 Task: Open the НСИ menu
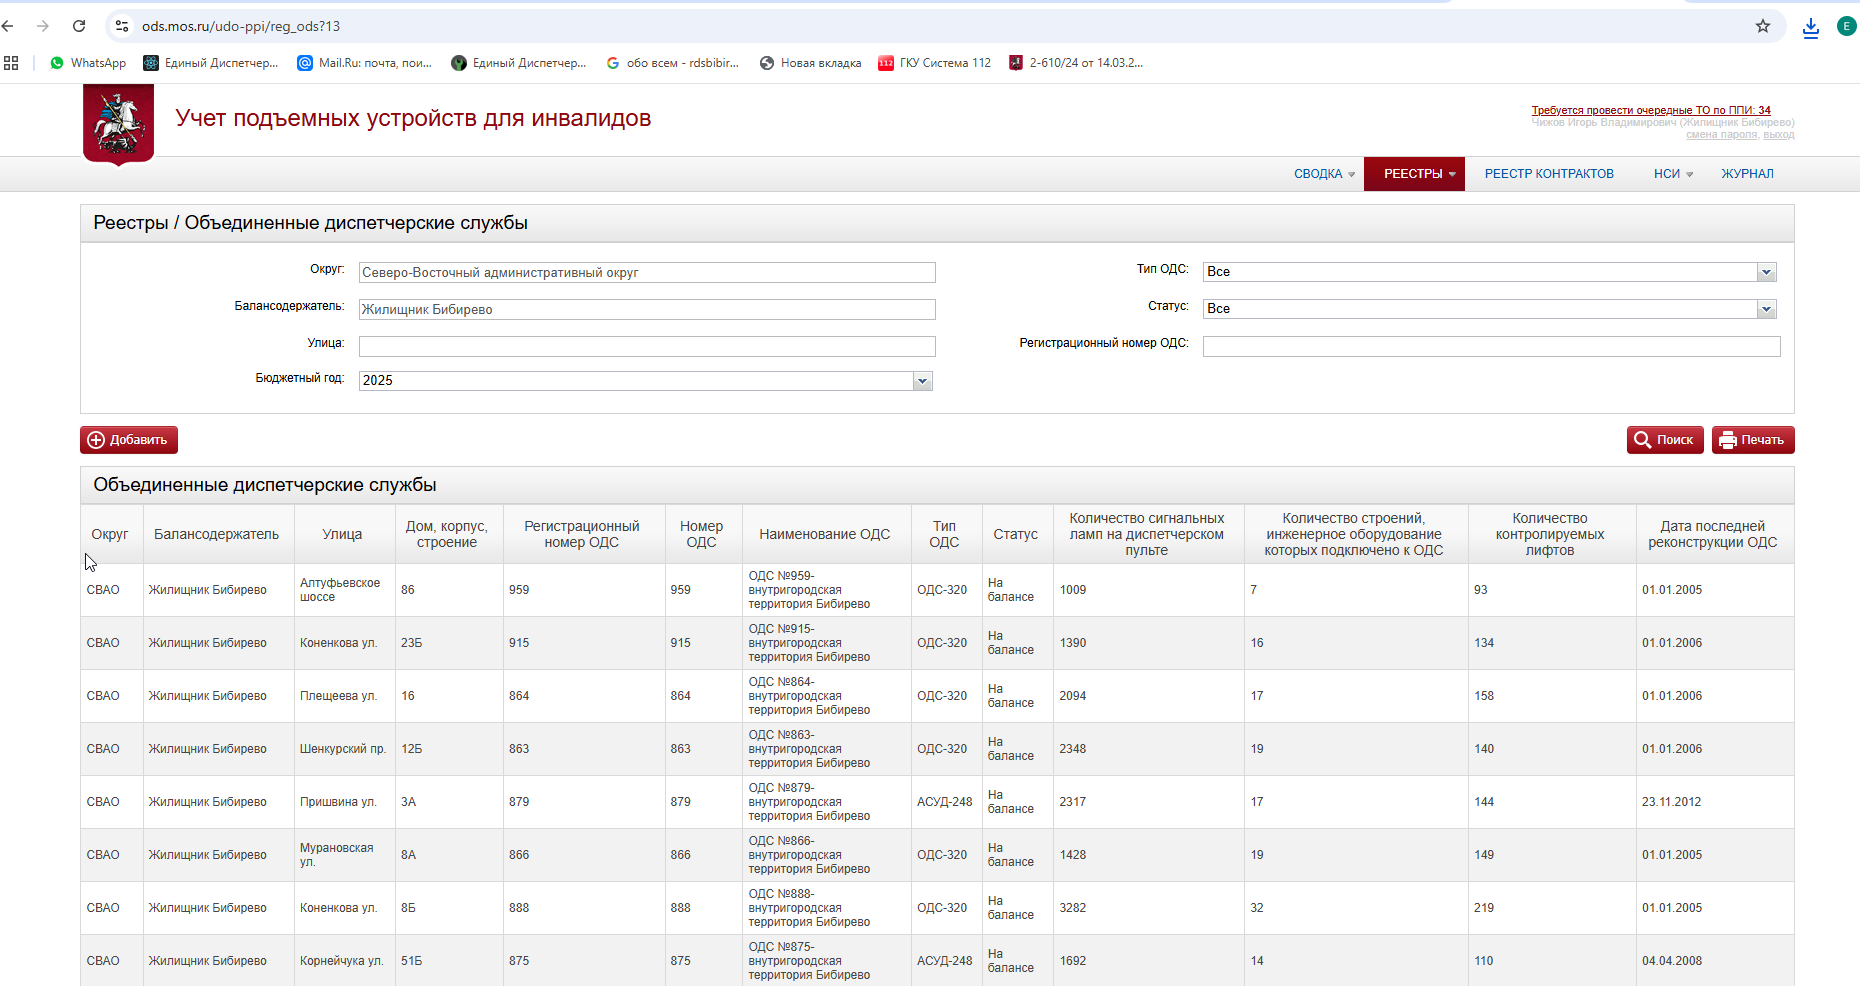[1673, 174]
